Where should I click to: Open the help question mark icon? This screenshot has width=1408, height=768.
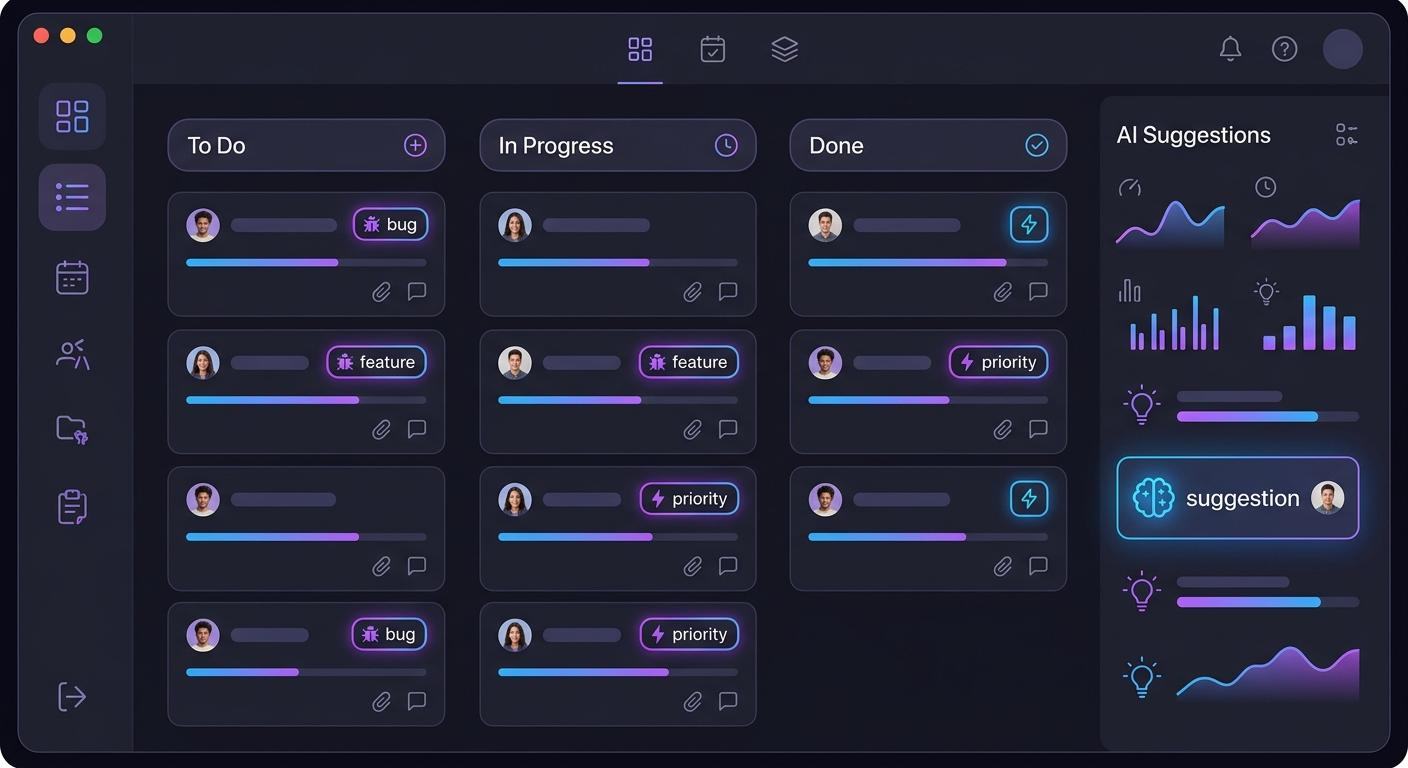pos(1284,49)
